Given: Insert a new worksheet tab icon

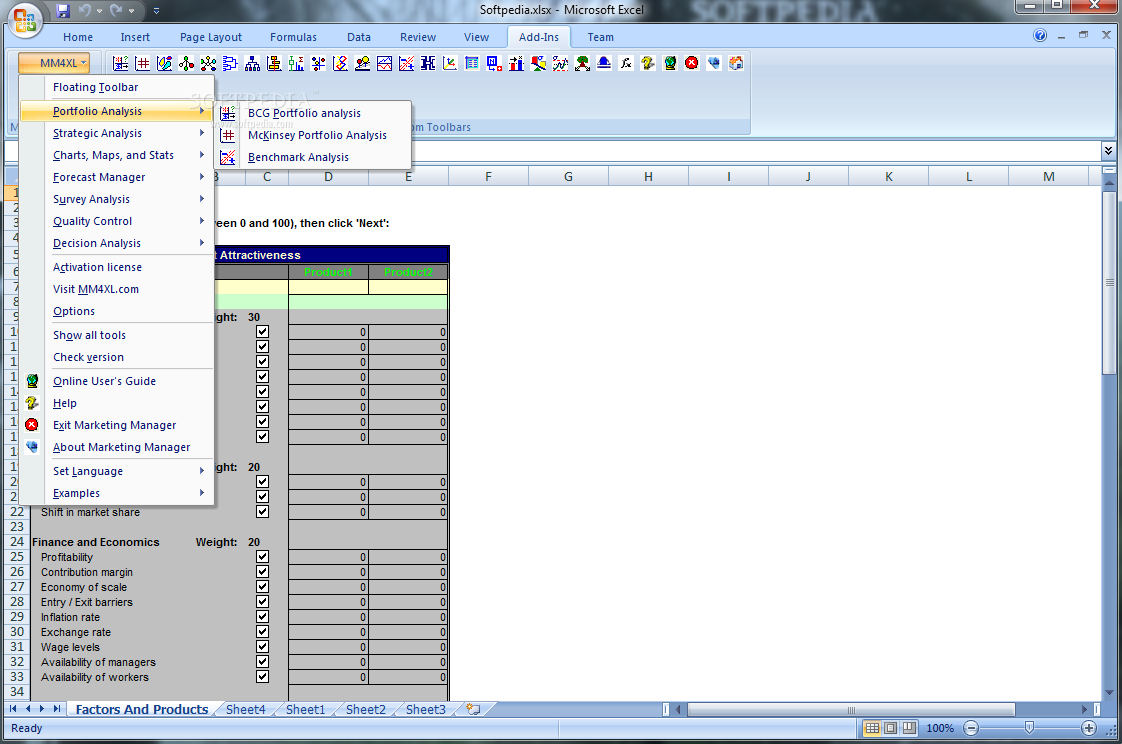Looking at the screenshot, I should (x=473, y=709).
